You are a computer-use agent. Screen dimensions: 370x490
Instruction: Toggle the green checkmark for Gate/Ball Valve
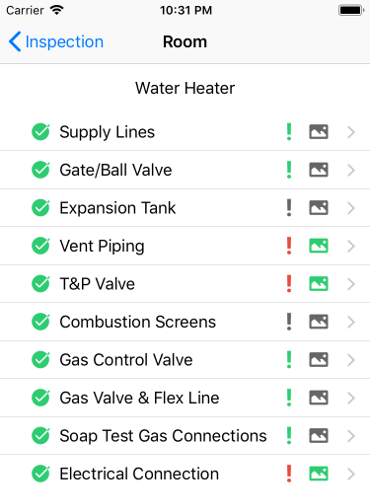coord(41,170)
